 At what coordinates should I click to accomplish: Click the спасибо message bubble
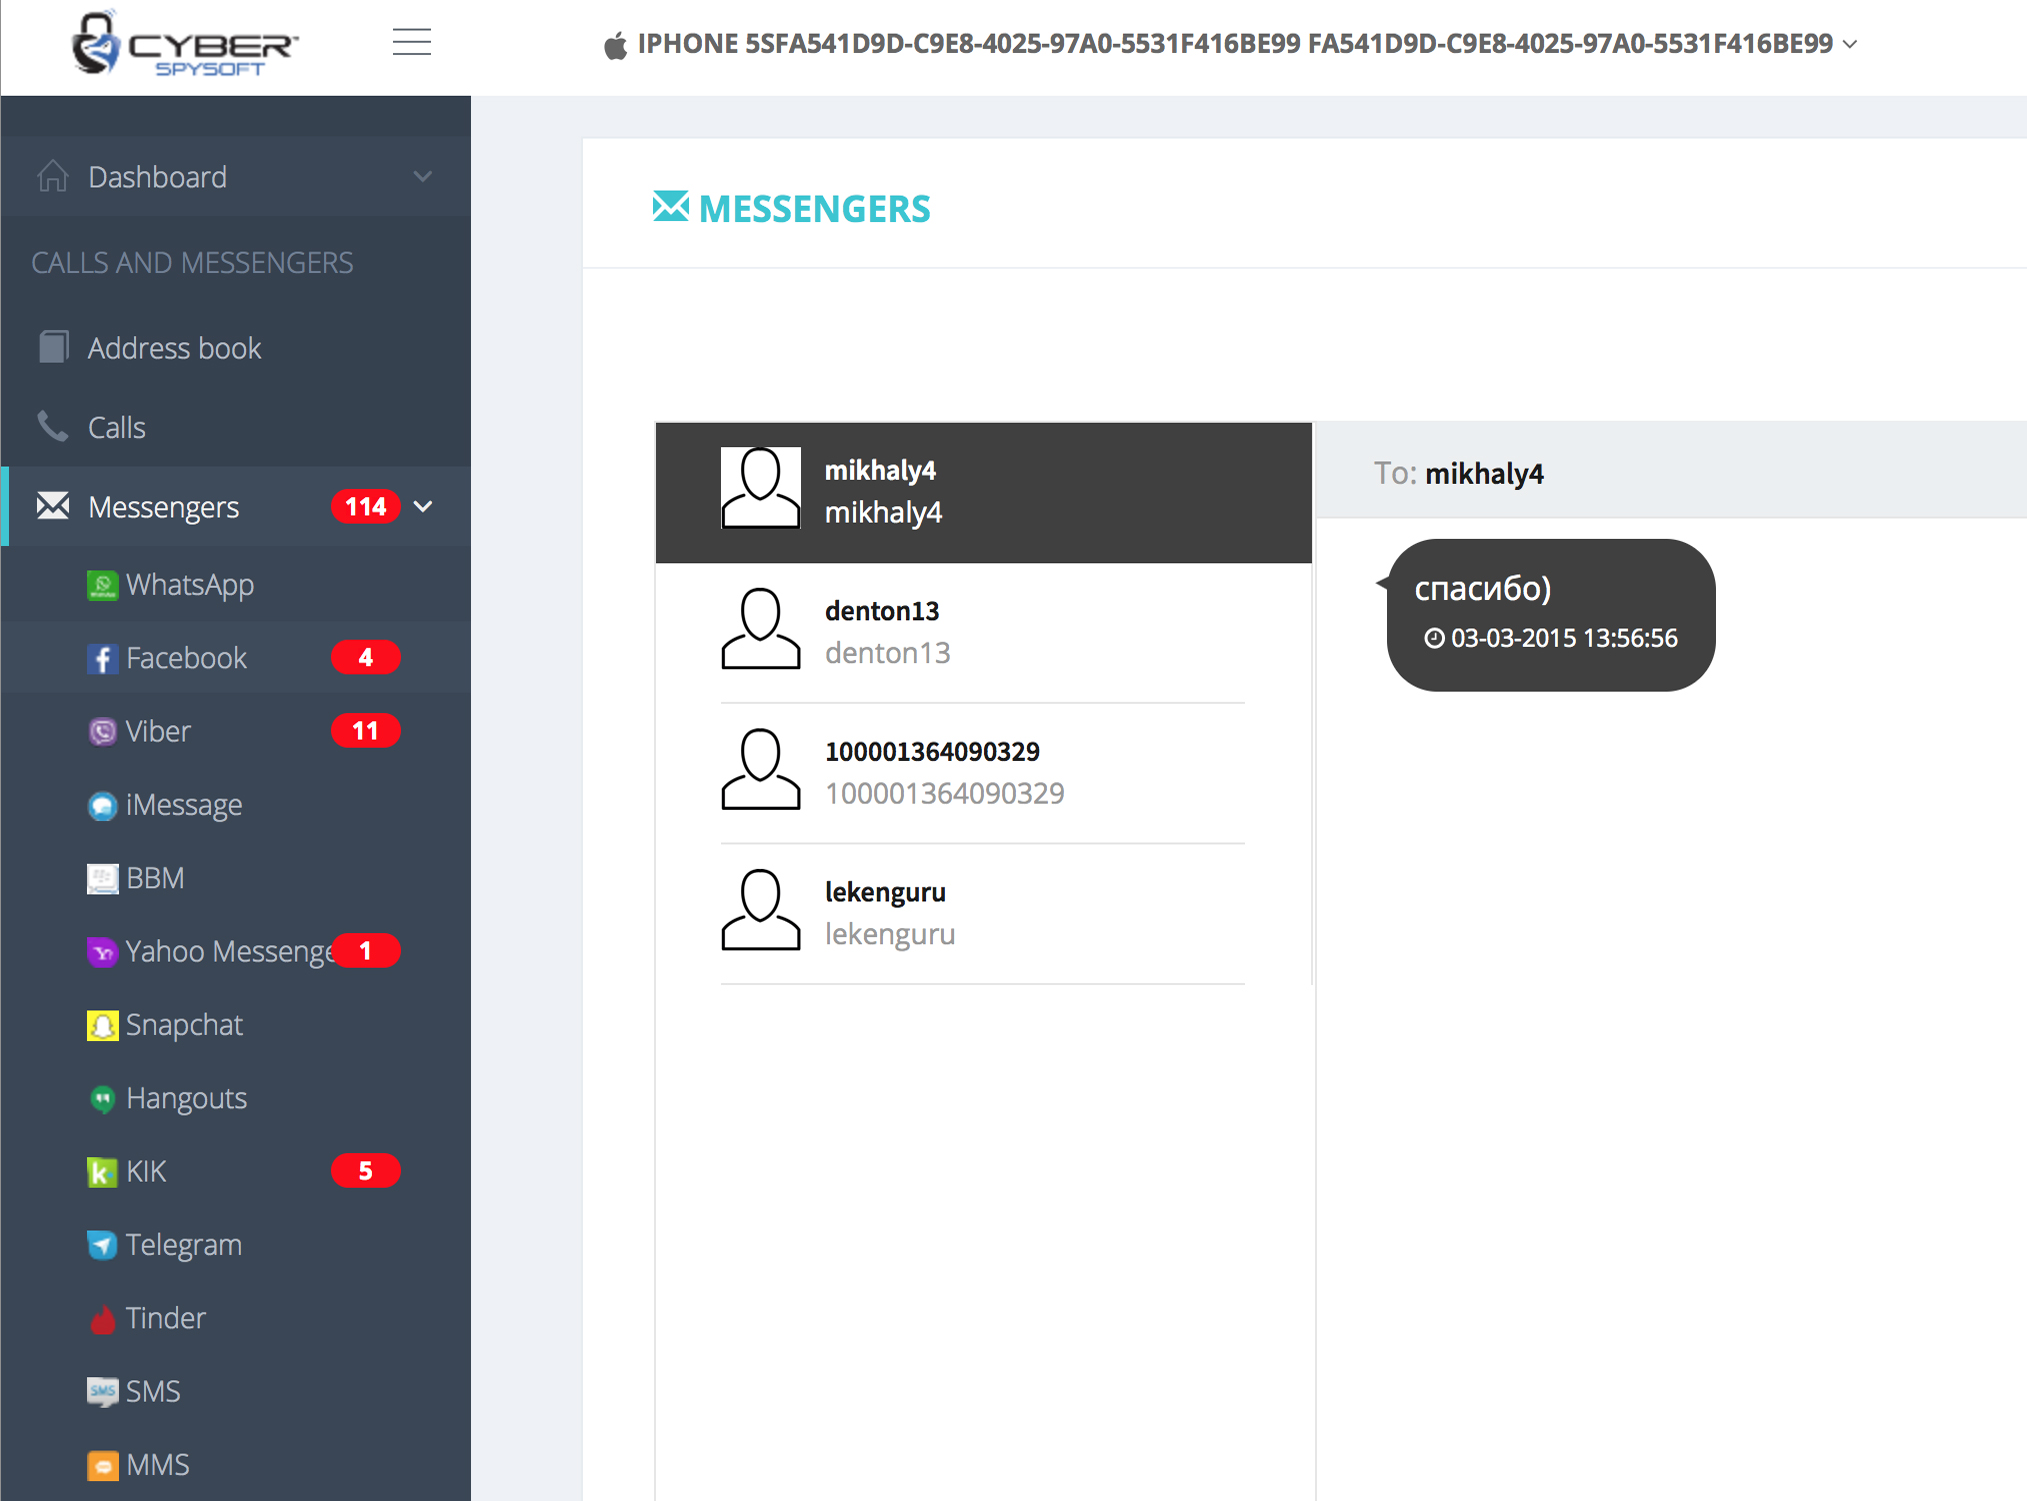[x=1550, y=614]
